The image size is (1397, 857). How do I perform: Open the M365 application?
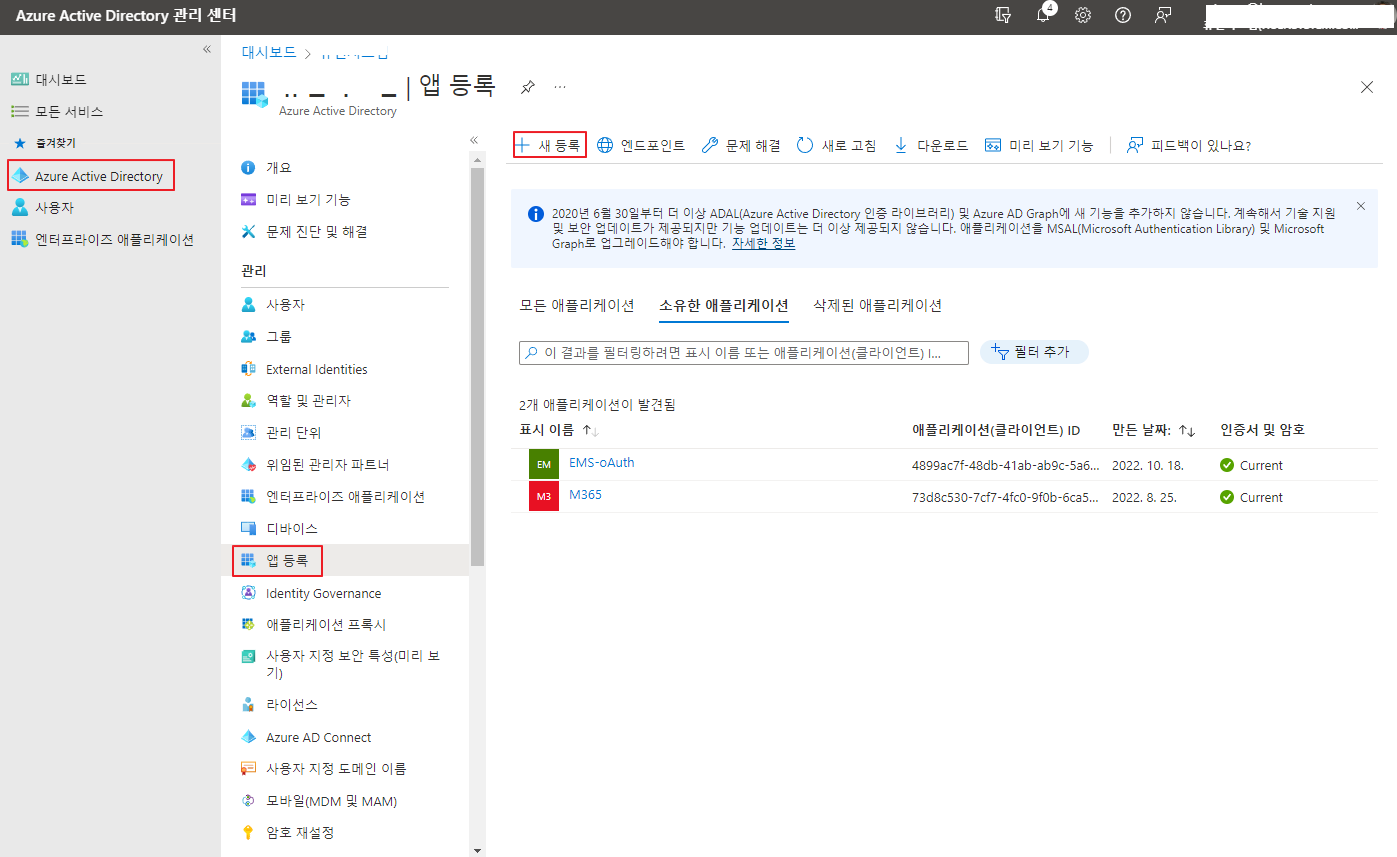(585, 495)
